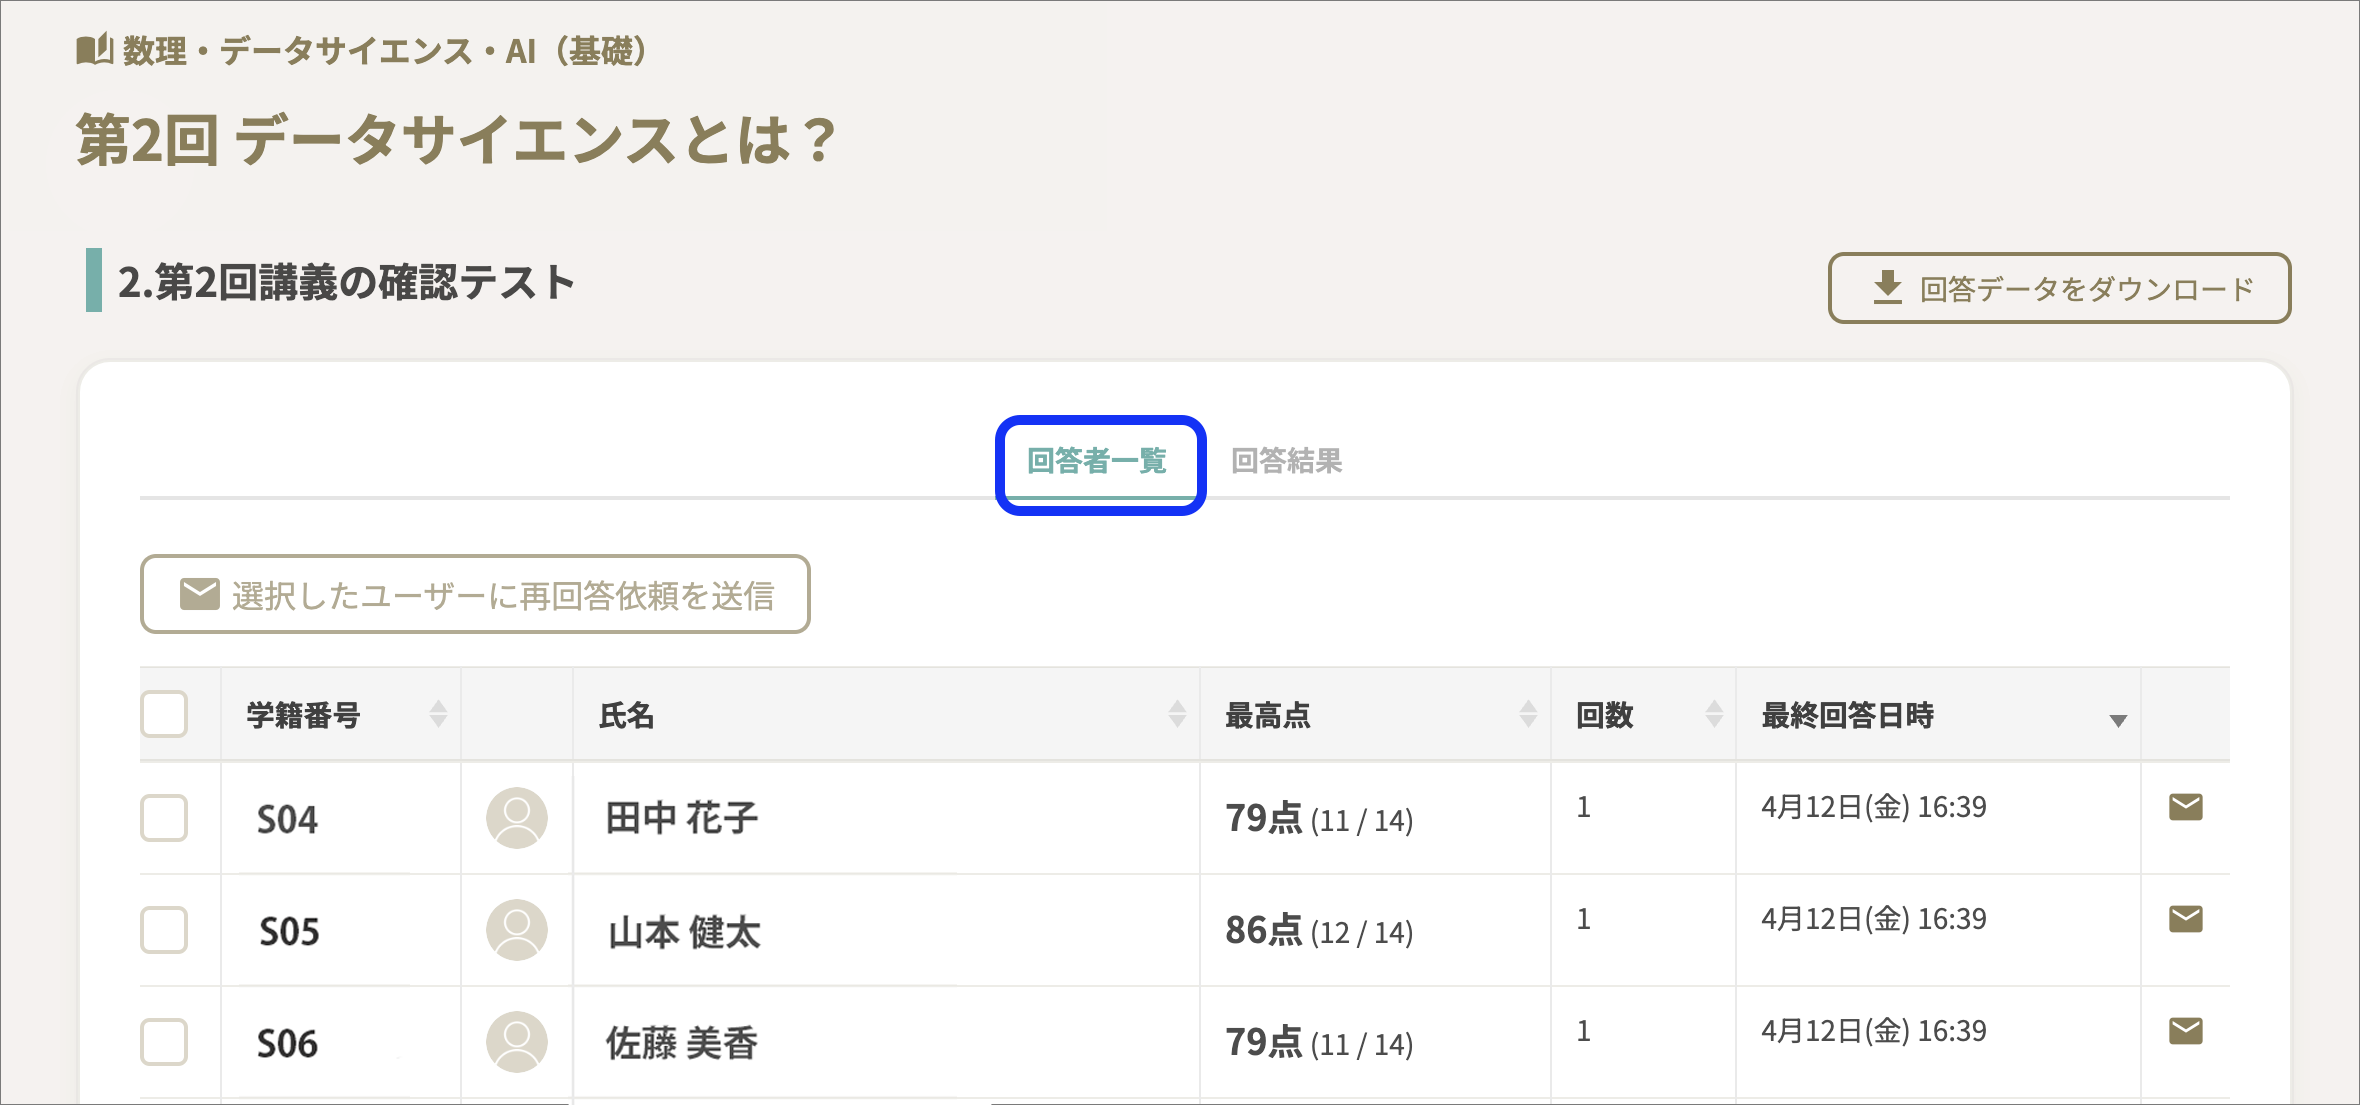Click the 最高点 column header label
This screenshot has width=2360, height=1105.
(x=1268, y=715)
